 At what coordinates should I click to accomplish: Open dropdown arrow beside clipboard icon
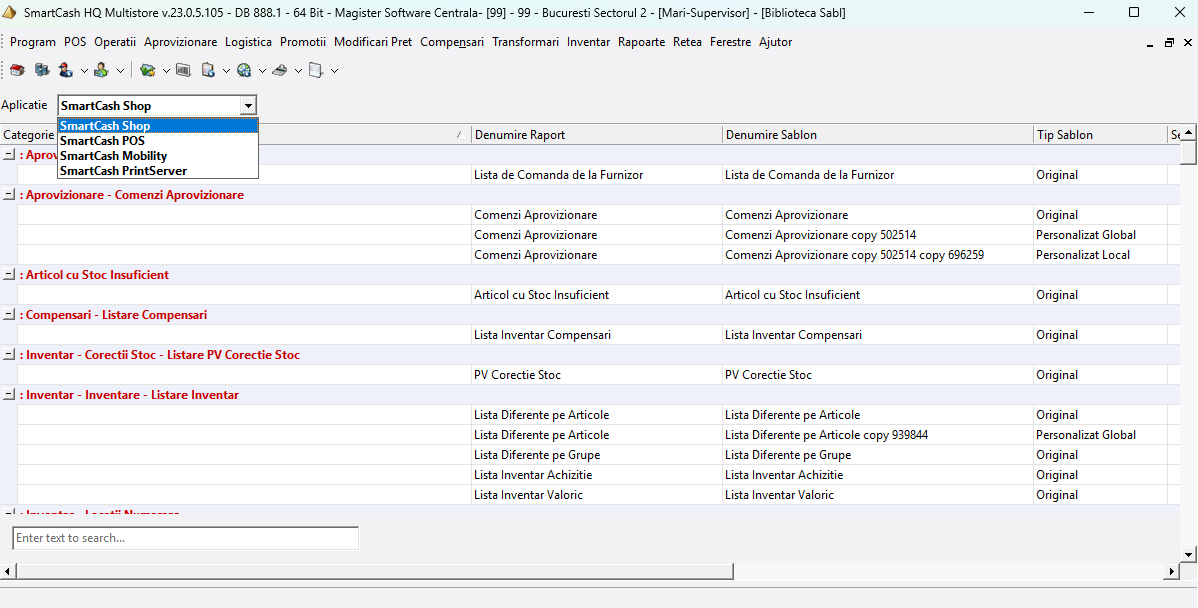226,71
